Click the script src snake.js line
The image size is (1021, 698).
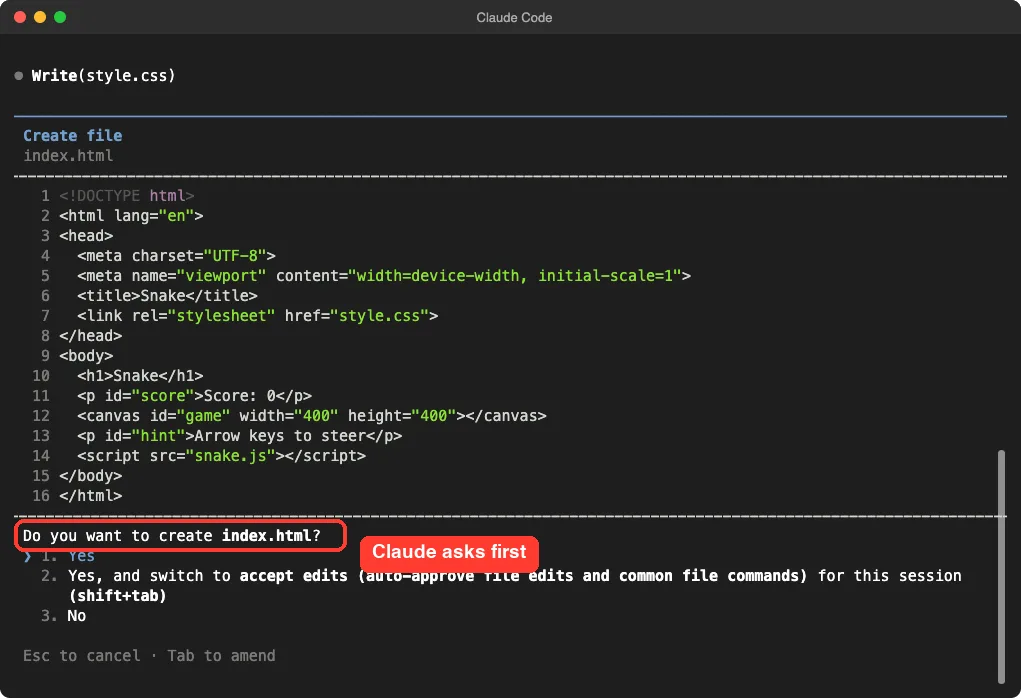point(221,456)
